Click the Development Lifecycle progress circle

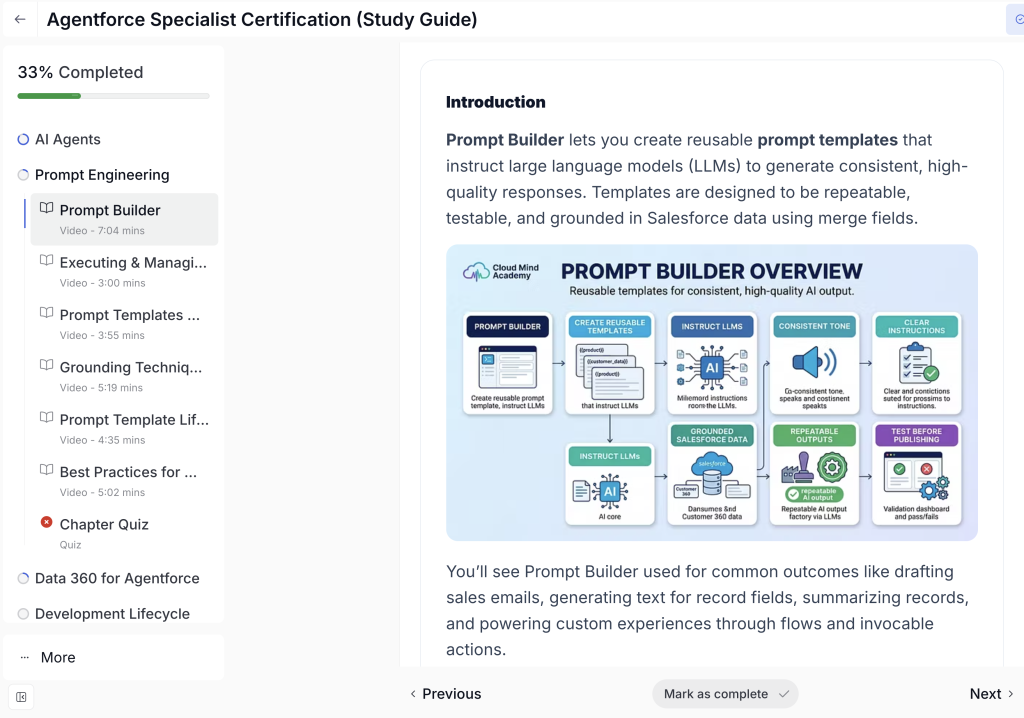click(x=24, y=613)
